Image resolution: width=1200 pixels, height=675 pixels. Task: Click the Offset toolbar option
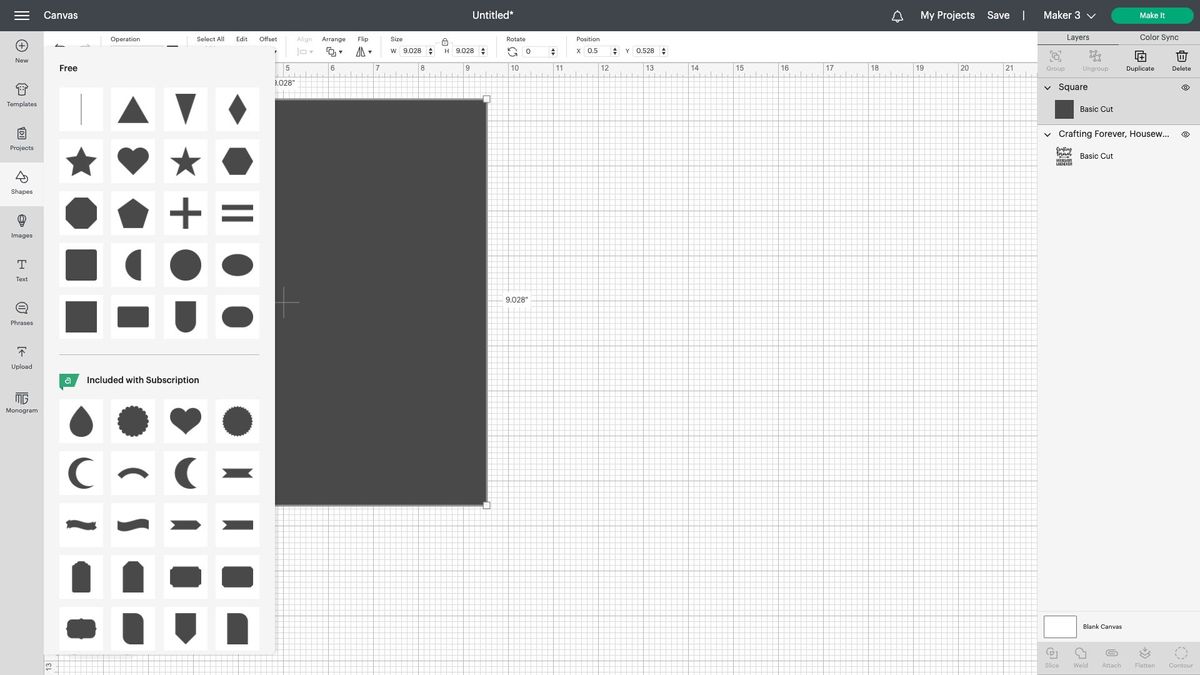(x=268, y=39)
